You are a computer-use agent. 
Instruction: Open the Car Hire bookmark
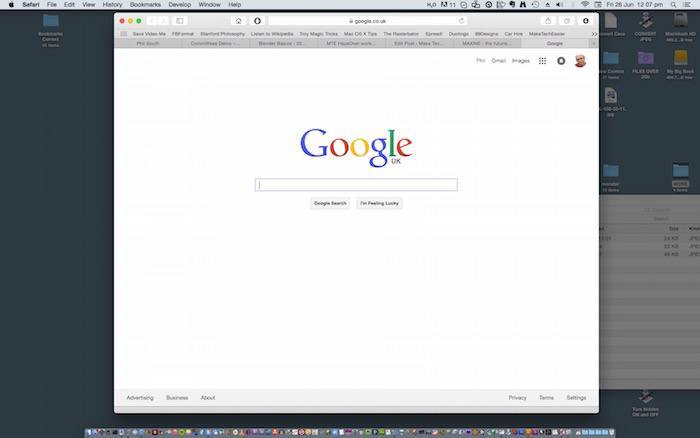coord(513,34)
